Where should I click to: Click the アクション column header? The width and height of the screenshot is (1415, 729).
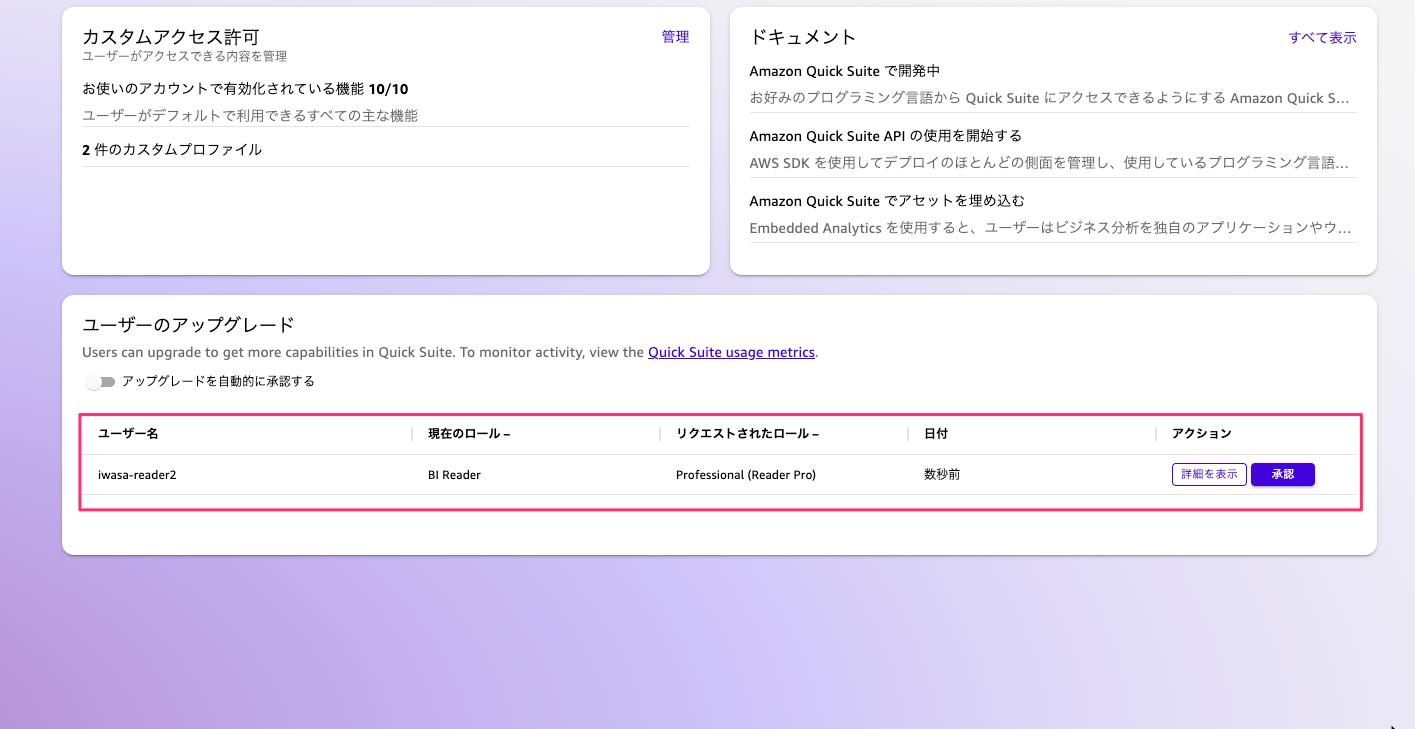(1200, 433)
